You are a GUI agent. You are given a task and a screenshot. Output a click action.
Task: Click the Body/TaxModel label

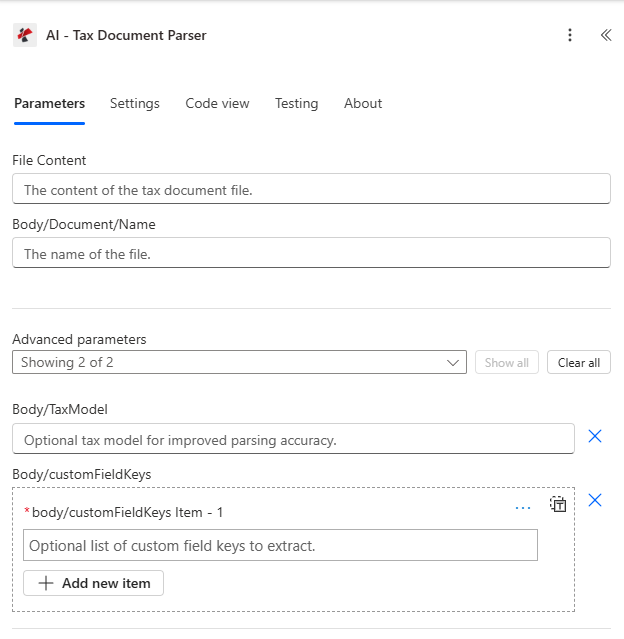click(60, 409)
